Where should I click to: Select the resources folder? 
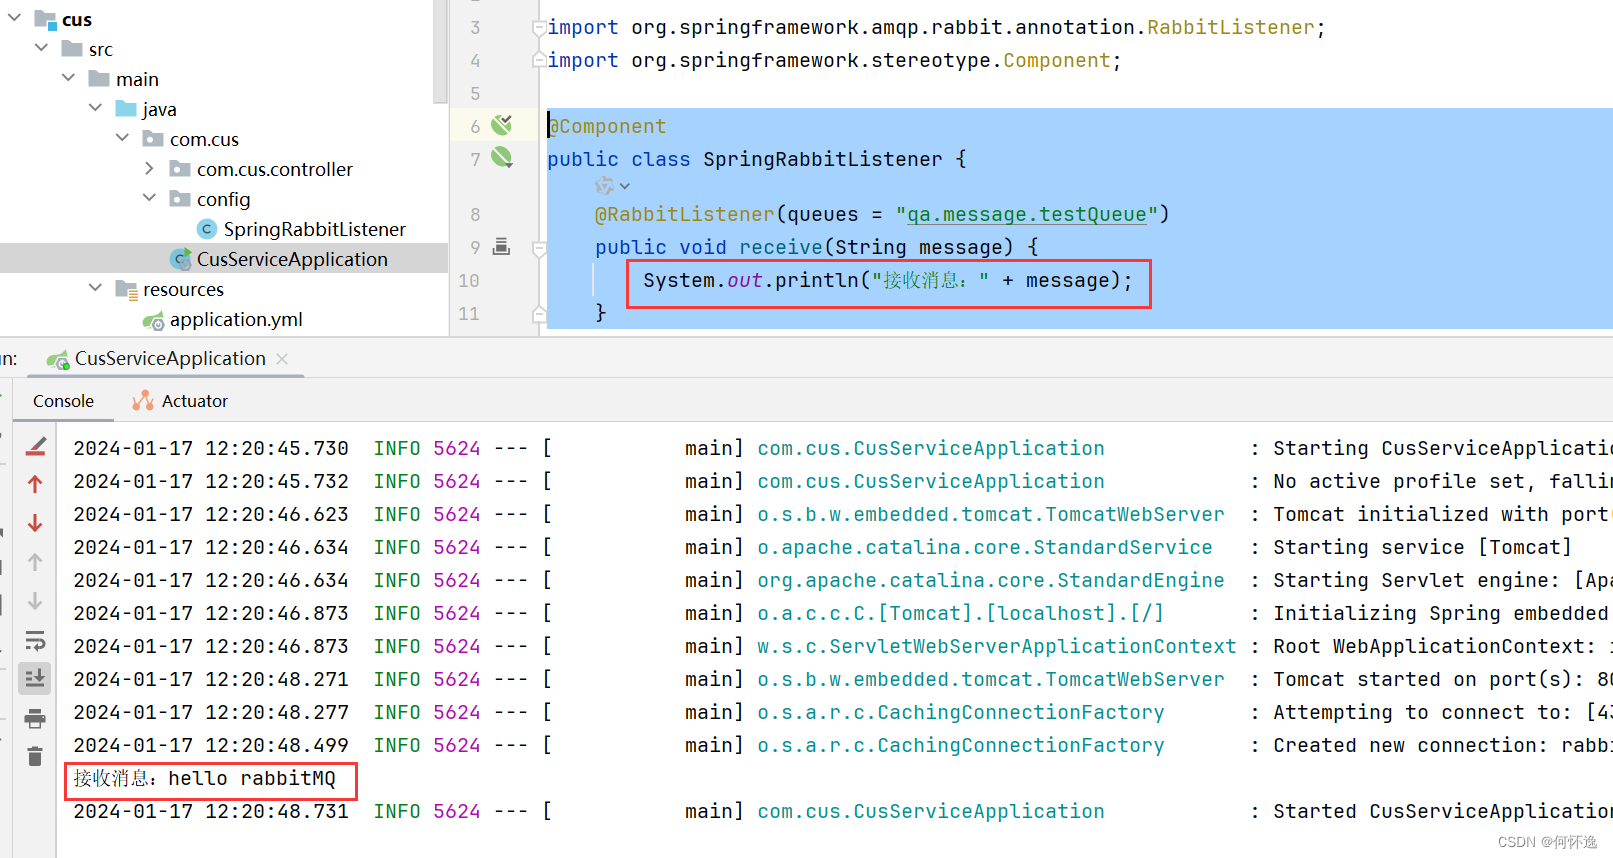pyautogui.click(x=183, y=289)
